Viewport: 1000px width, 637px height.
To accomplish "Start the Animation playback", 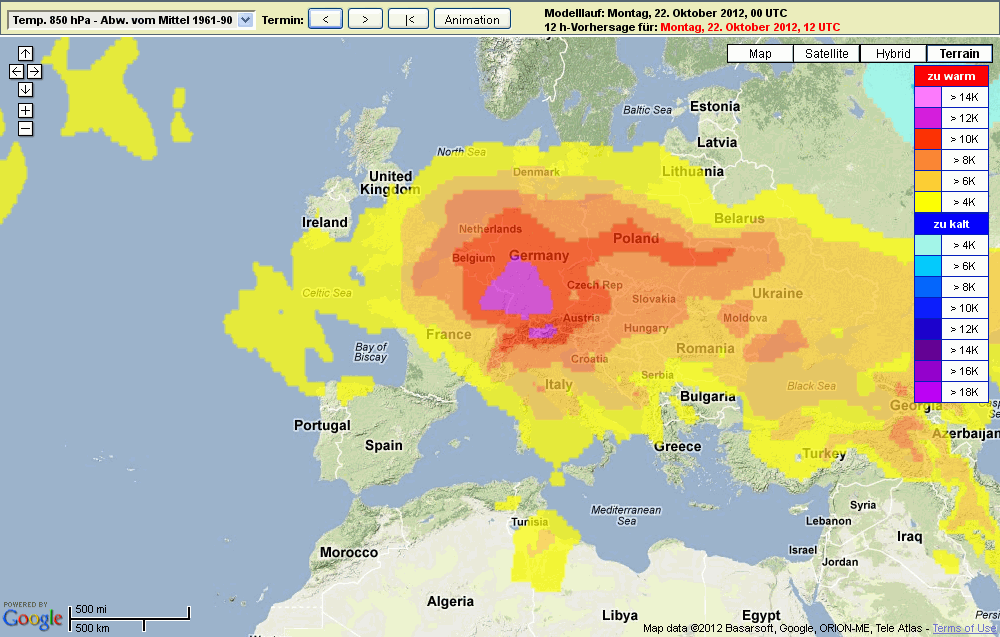I will (x=472, y=19).
